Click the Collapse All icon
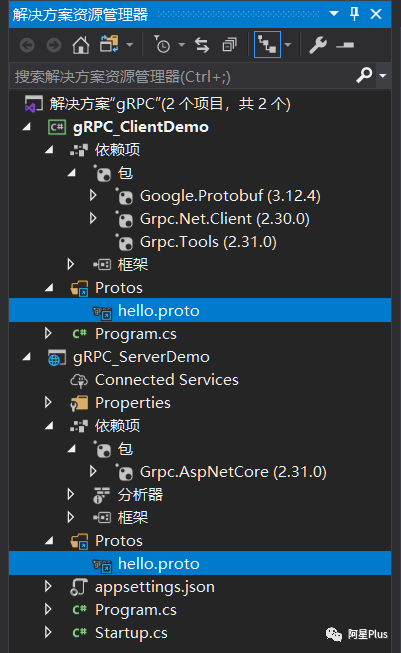401x653 pixels. [229, 45]
